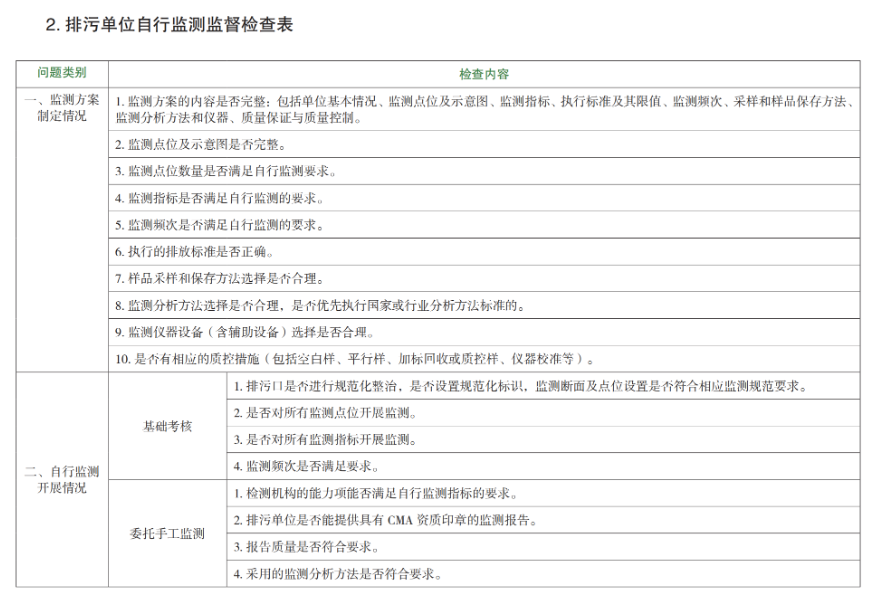Click row '4. 采用的监测分析方法是否符合要求'
Screen dimensions: 875x593
(x=543, y=573)
